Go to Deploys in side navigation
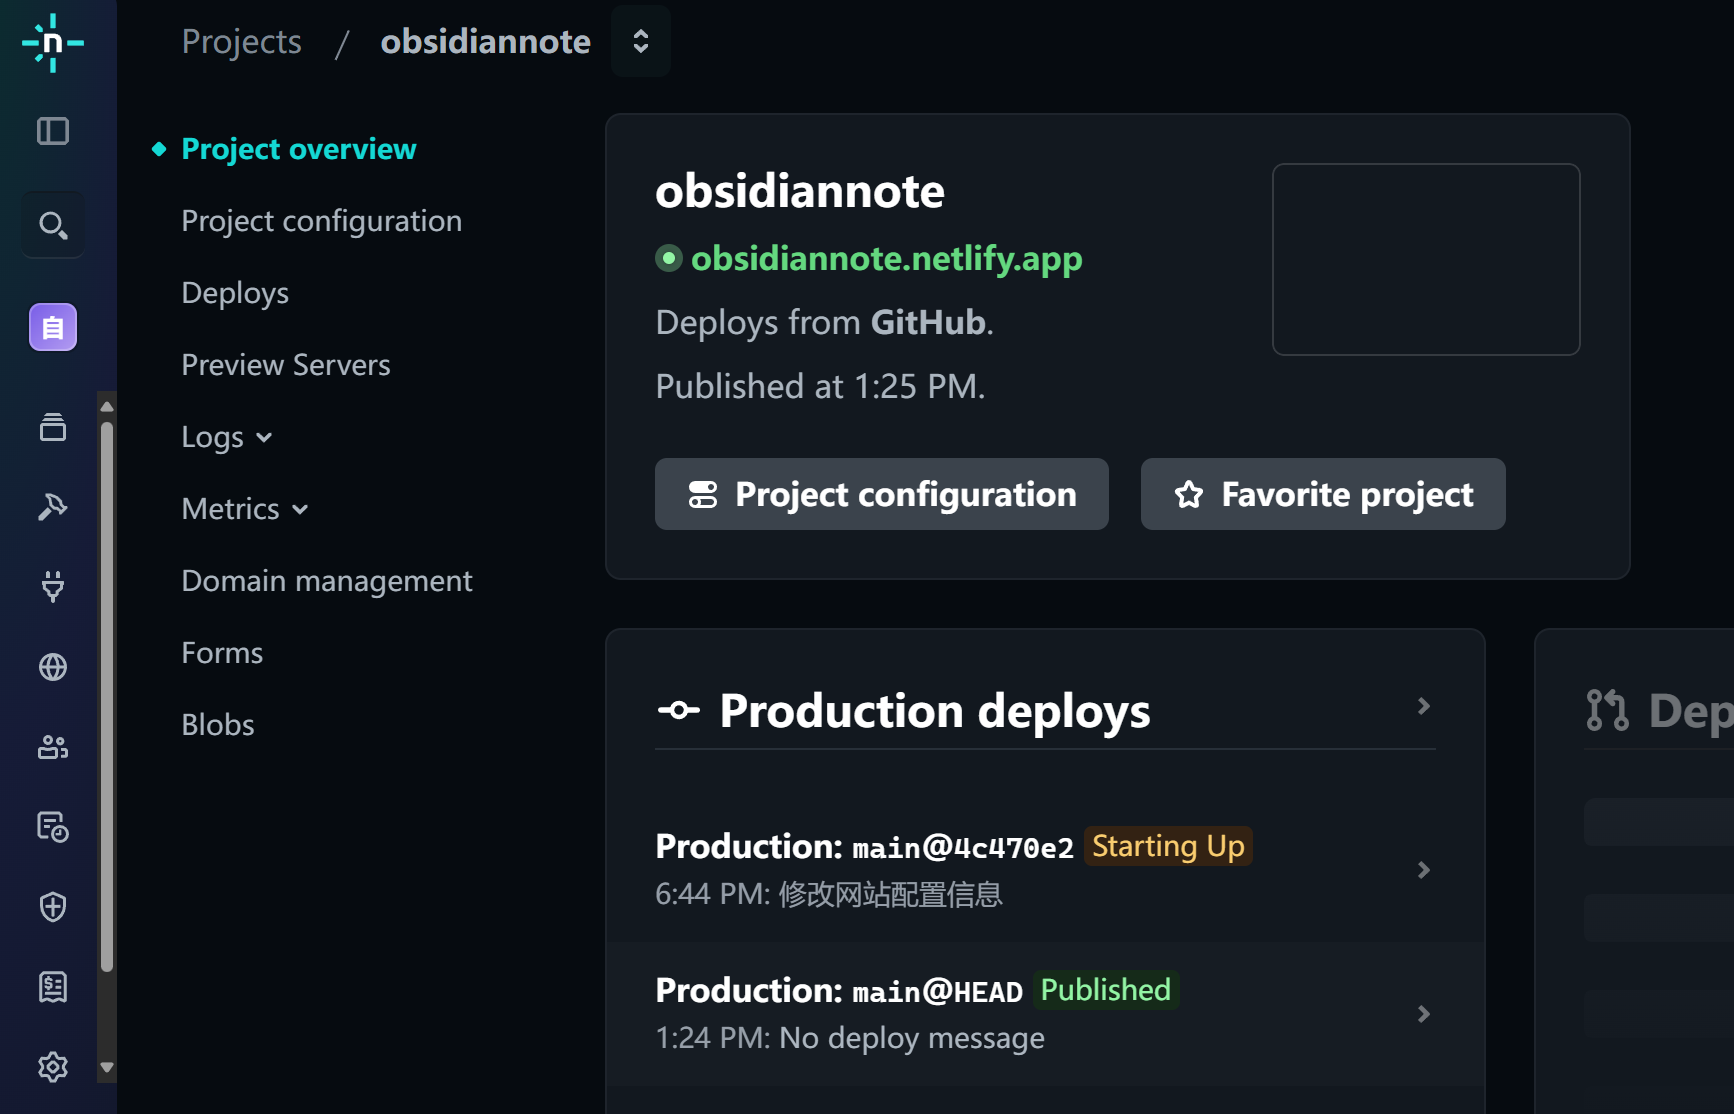Viewport: 1734px width, 1114px height. coord(235,293)
